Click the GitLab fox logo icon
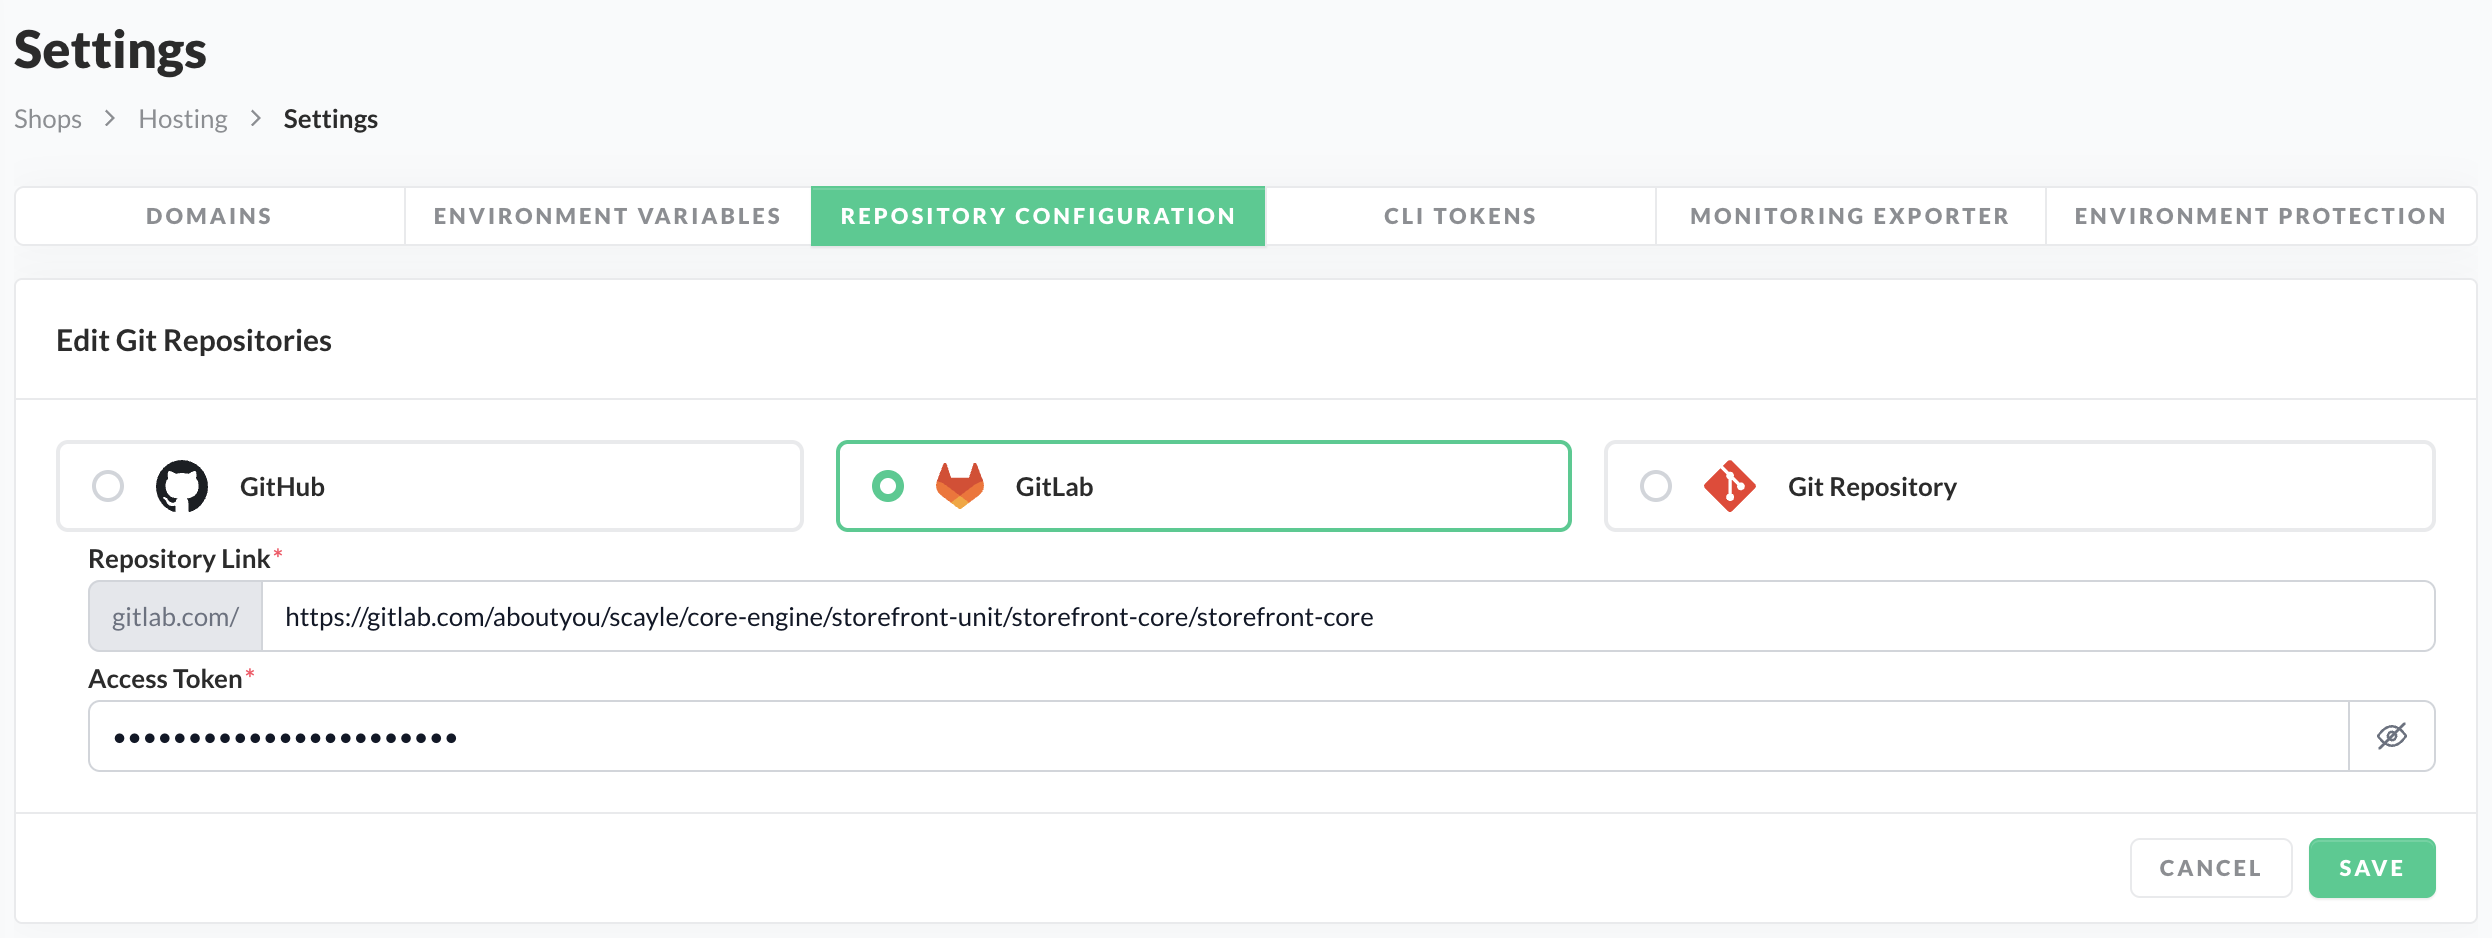The image size is (2492, 938). [x=959, y=486]
